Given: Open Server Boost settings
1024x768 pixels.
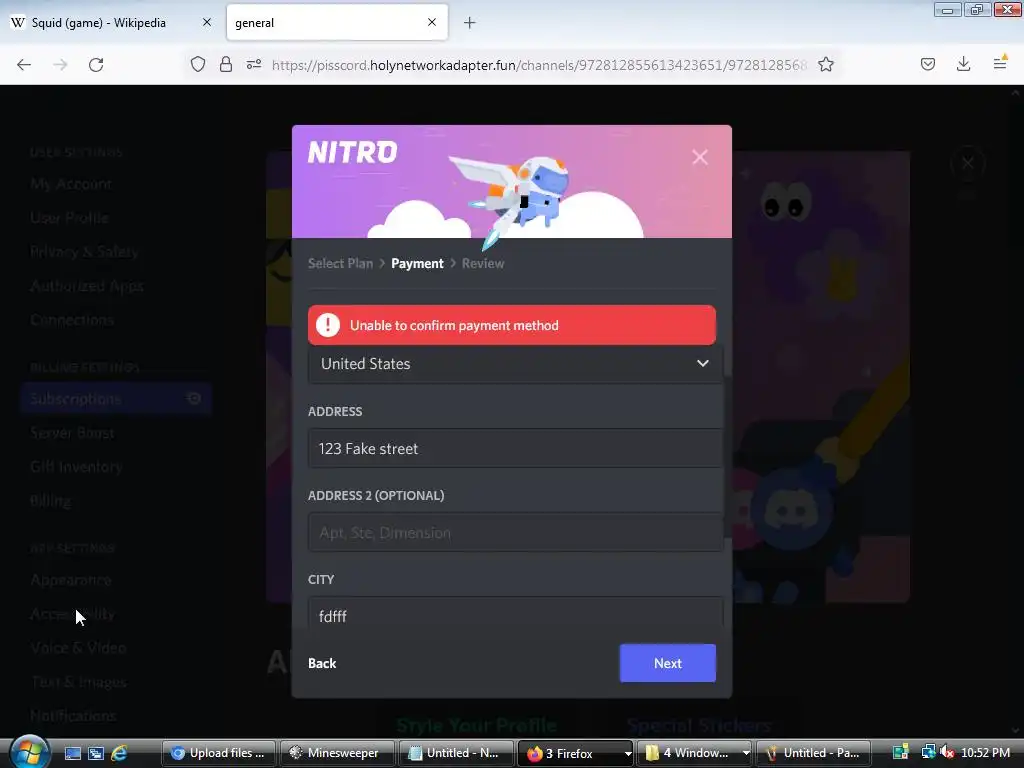Looking at the screenshot, I should point(72,432).
